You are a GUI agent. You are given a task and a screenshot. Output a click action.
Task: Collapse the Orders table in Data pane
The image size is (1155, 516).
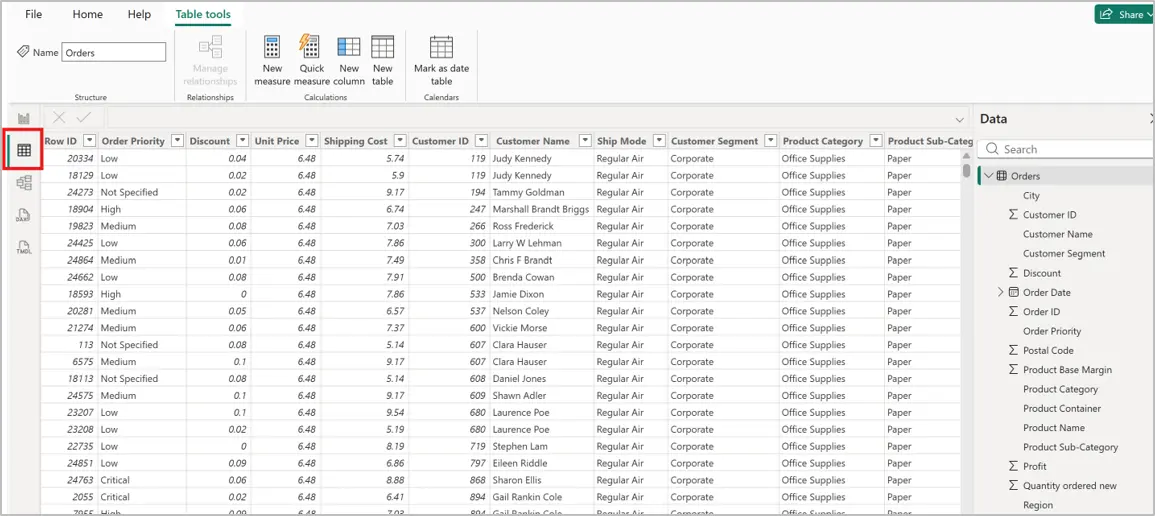click(x=989, y=176)
